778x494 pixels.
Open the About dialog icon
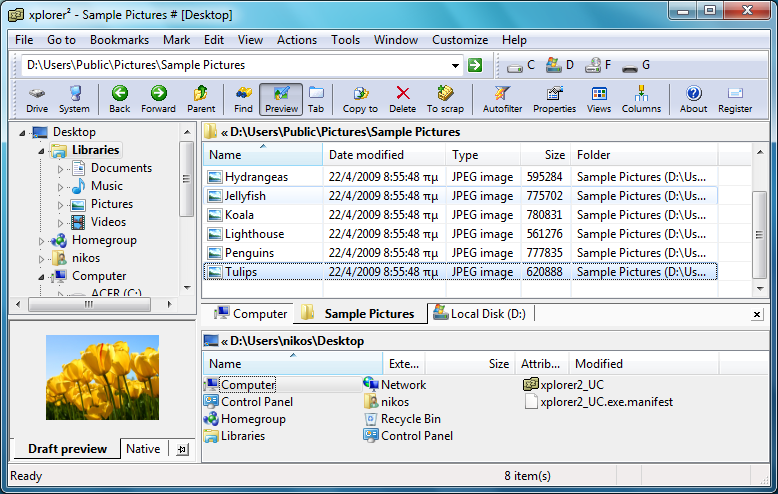point(693,99)
